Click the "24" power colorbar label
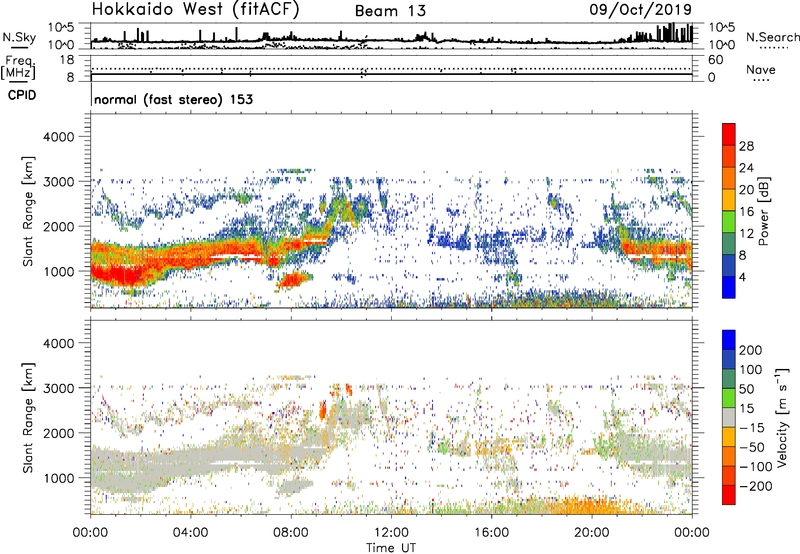This screenshot has height=554, width=800. pos(746,168)
